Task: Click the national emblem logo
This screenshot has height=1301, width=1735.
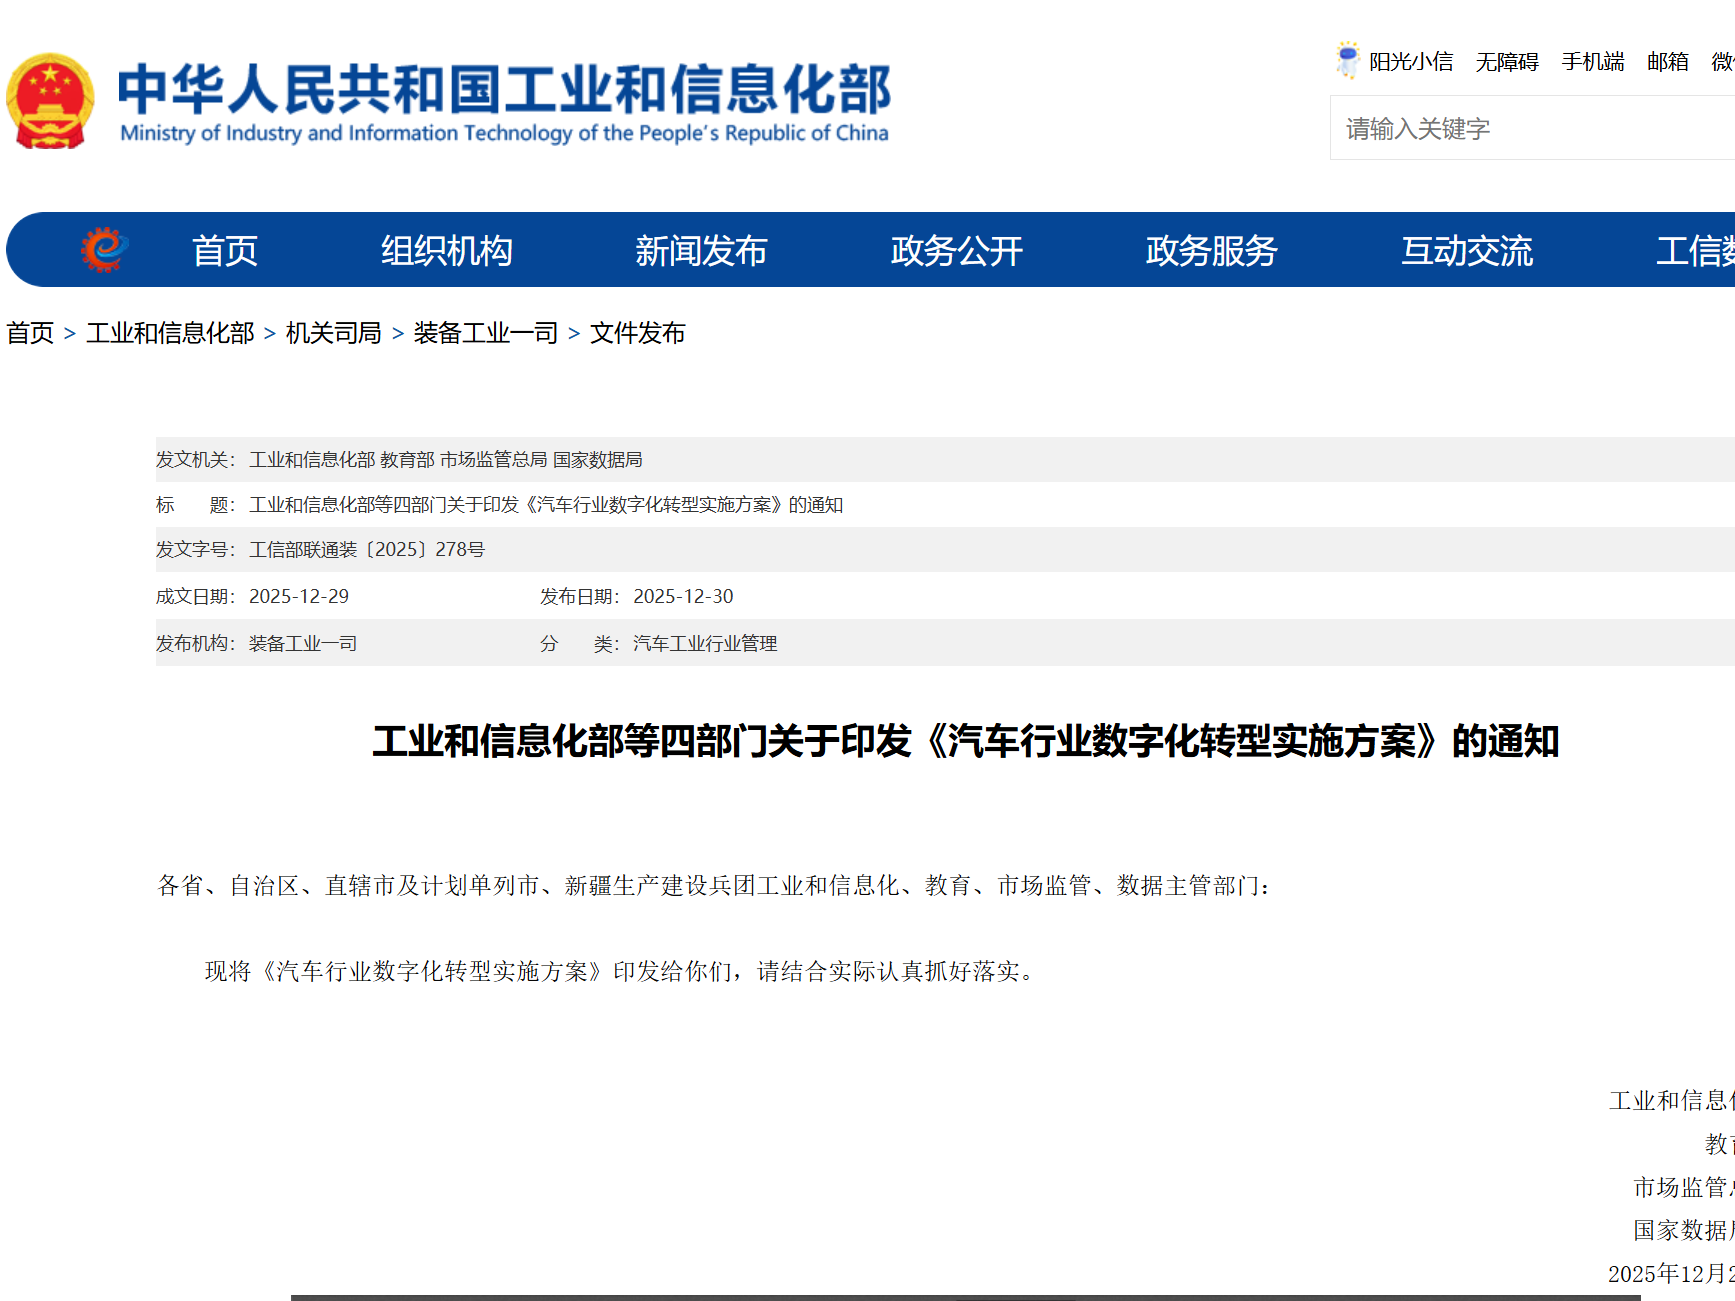Action: tap(55, 97)
